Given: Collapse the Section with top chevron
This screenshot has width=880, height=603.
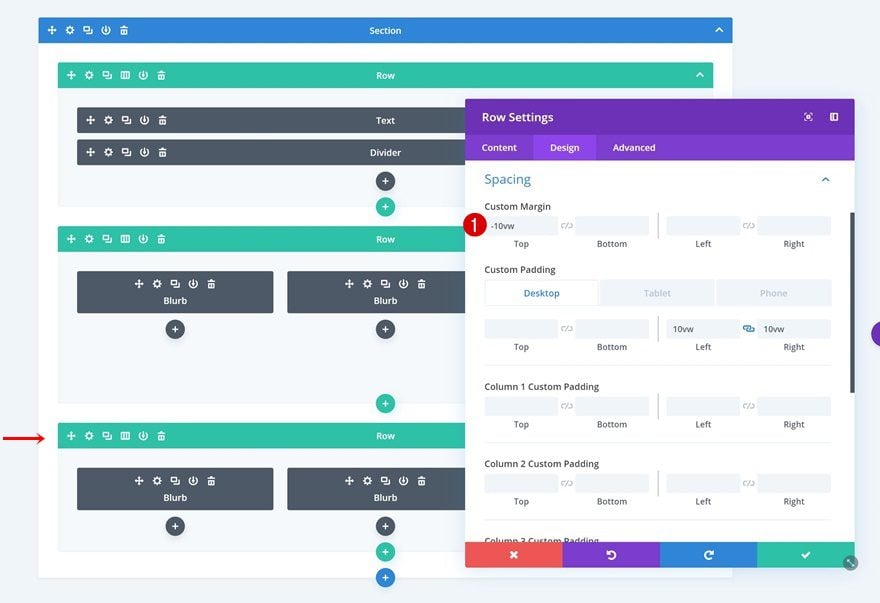Looking at the screenshot, I should click(719, 30).
